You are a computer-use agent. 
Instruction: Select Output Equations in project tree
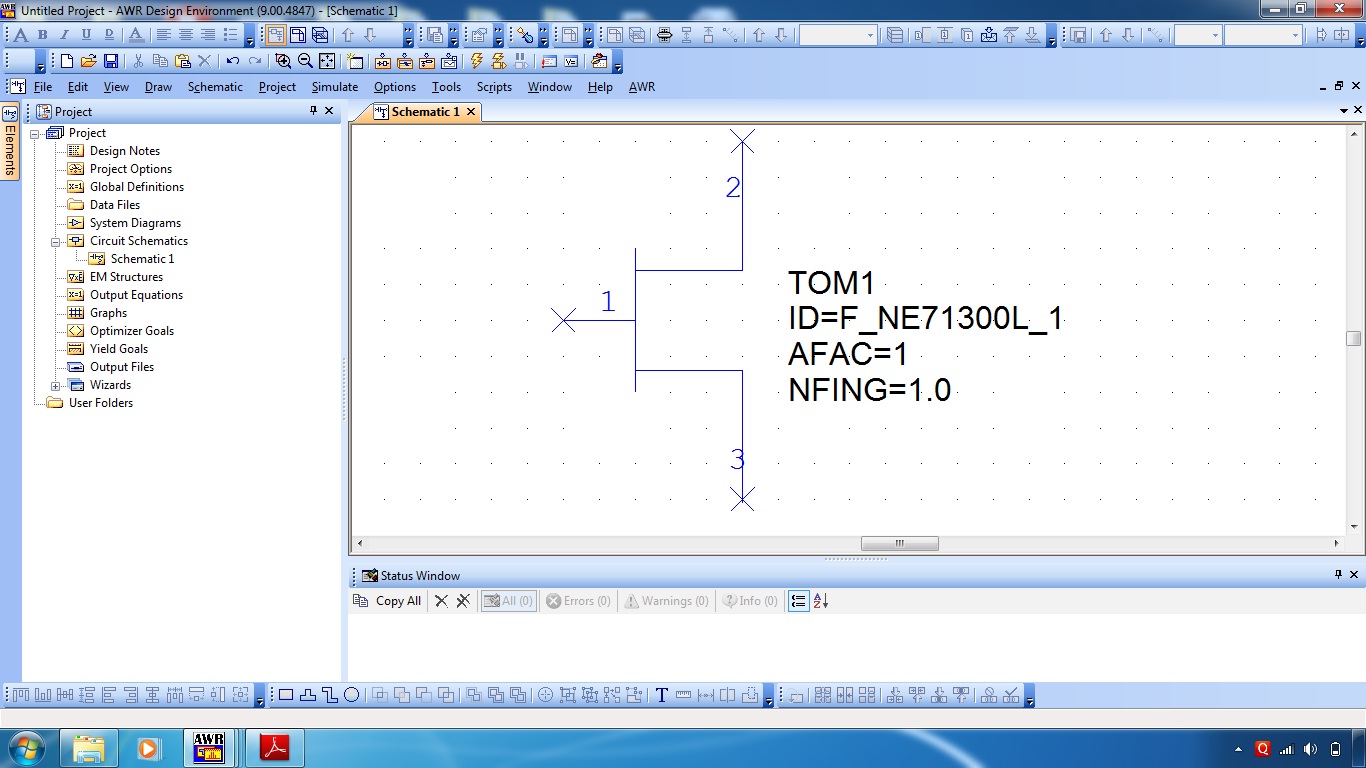point(136,295)
